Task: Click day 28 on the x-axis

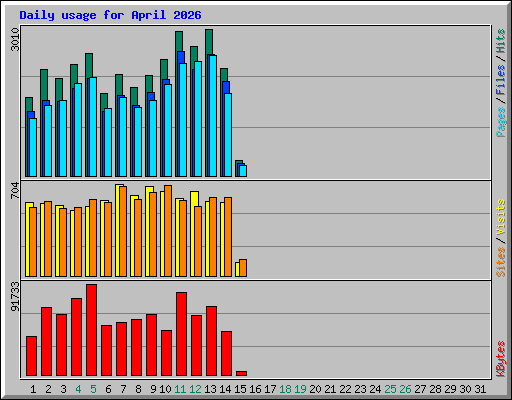Action: [x=435, y=389]
